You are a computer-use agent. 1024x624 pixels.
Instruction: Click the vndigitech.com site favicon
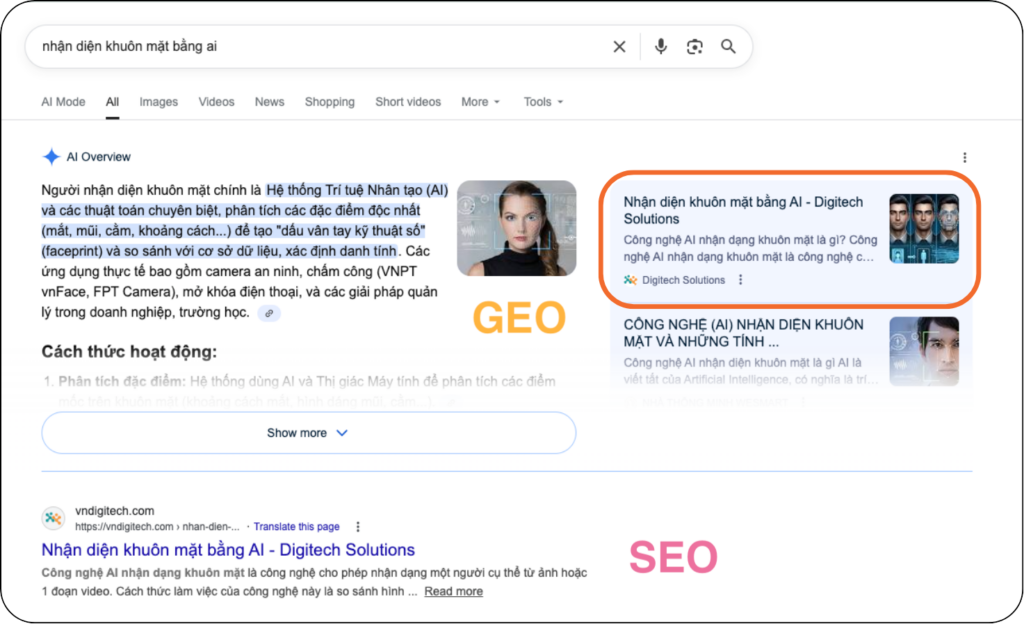(x=53, y=518)
